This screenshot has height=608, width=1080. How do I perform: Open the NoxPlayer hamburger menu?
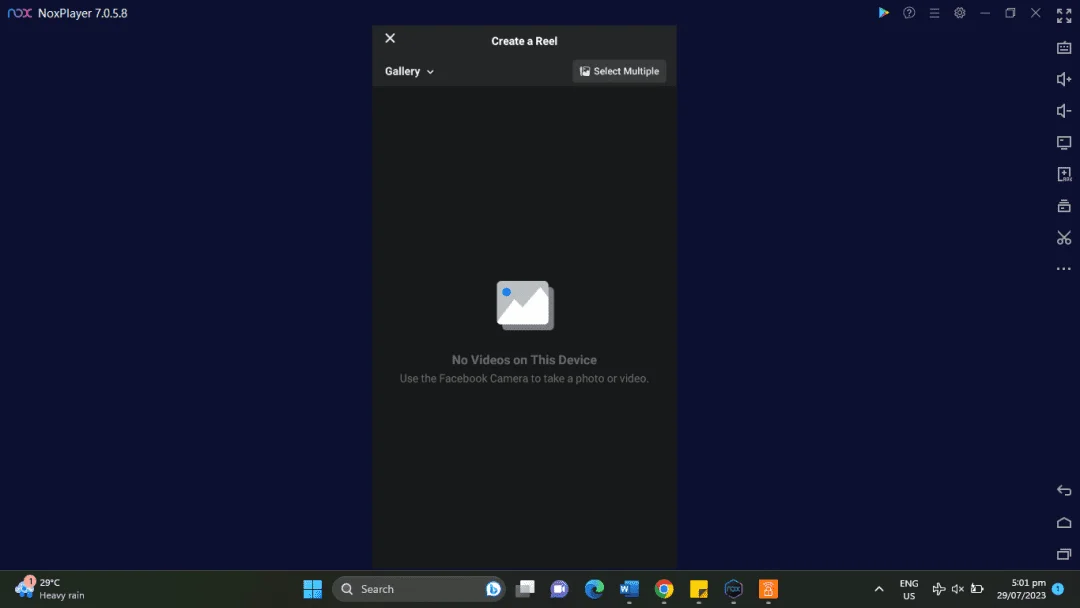[x=934, y=12]
